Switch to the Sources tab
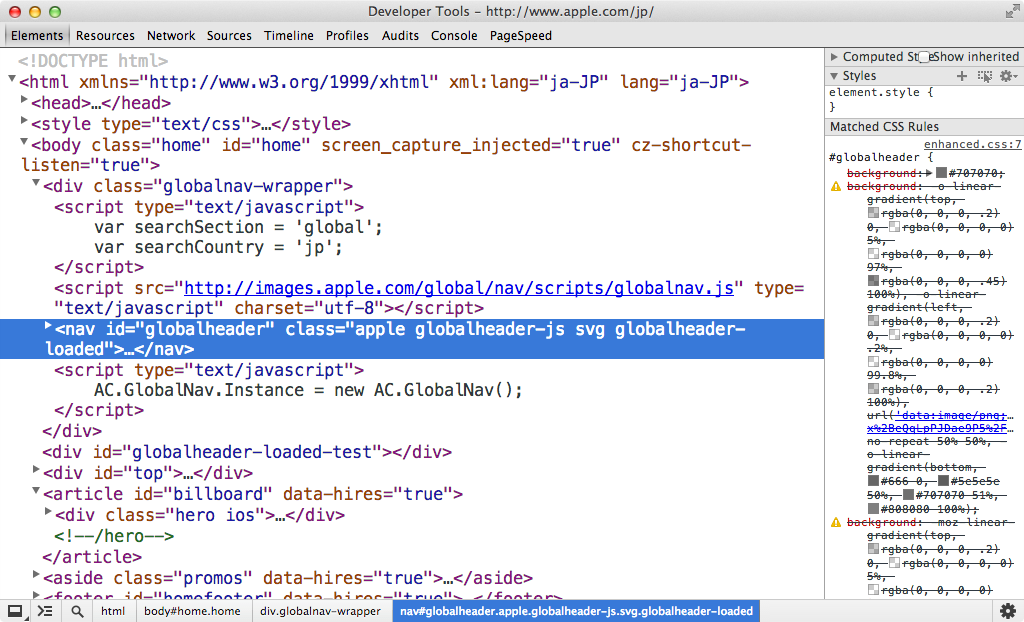 click(x=229, y=35)
